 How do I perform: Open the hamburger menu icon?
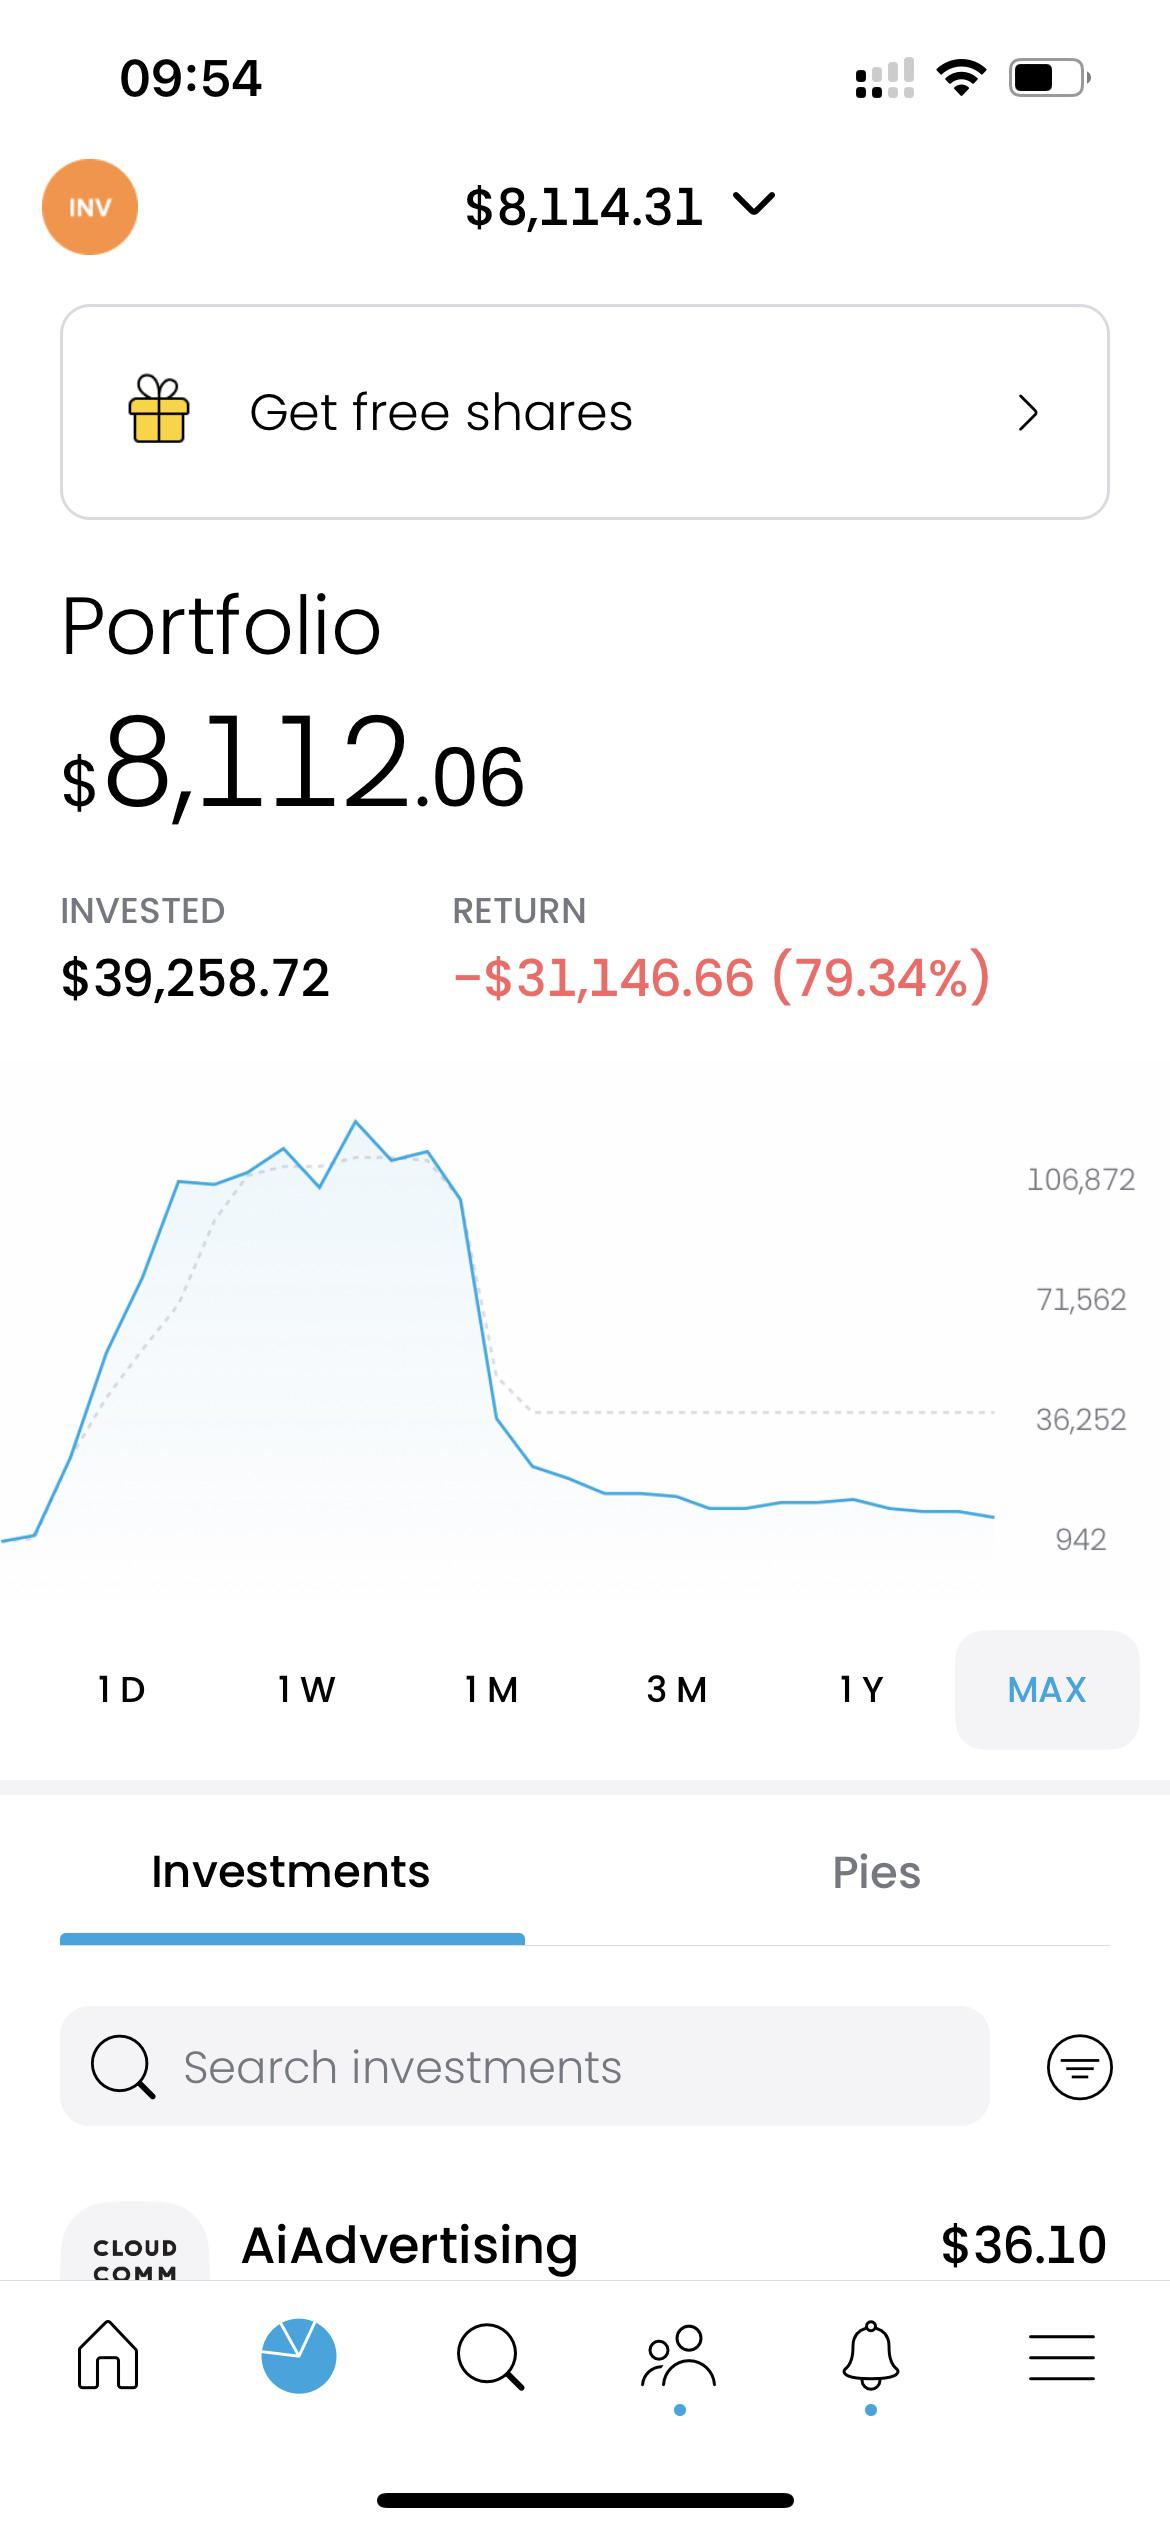pyautogui.click(x=1061, y=2357)
